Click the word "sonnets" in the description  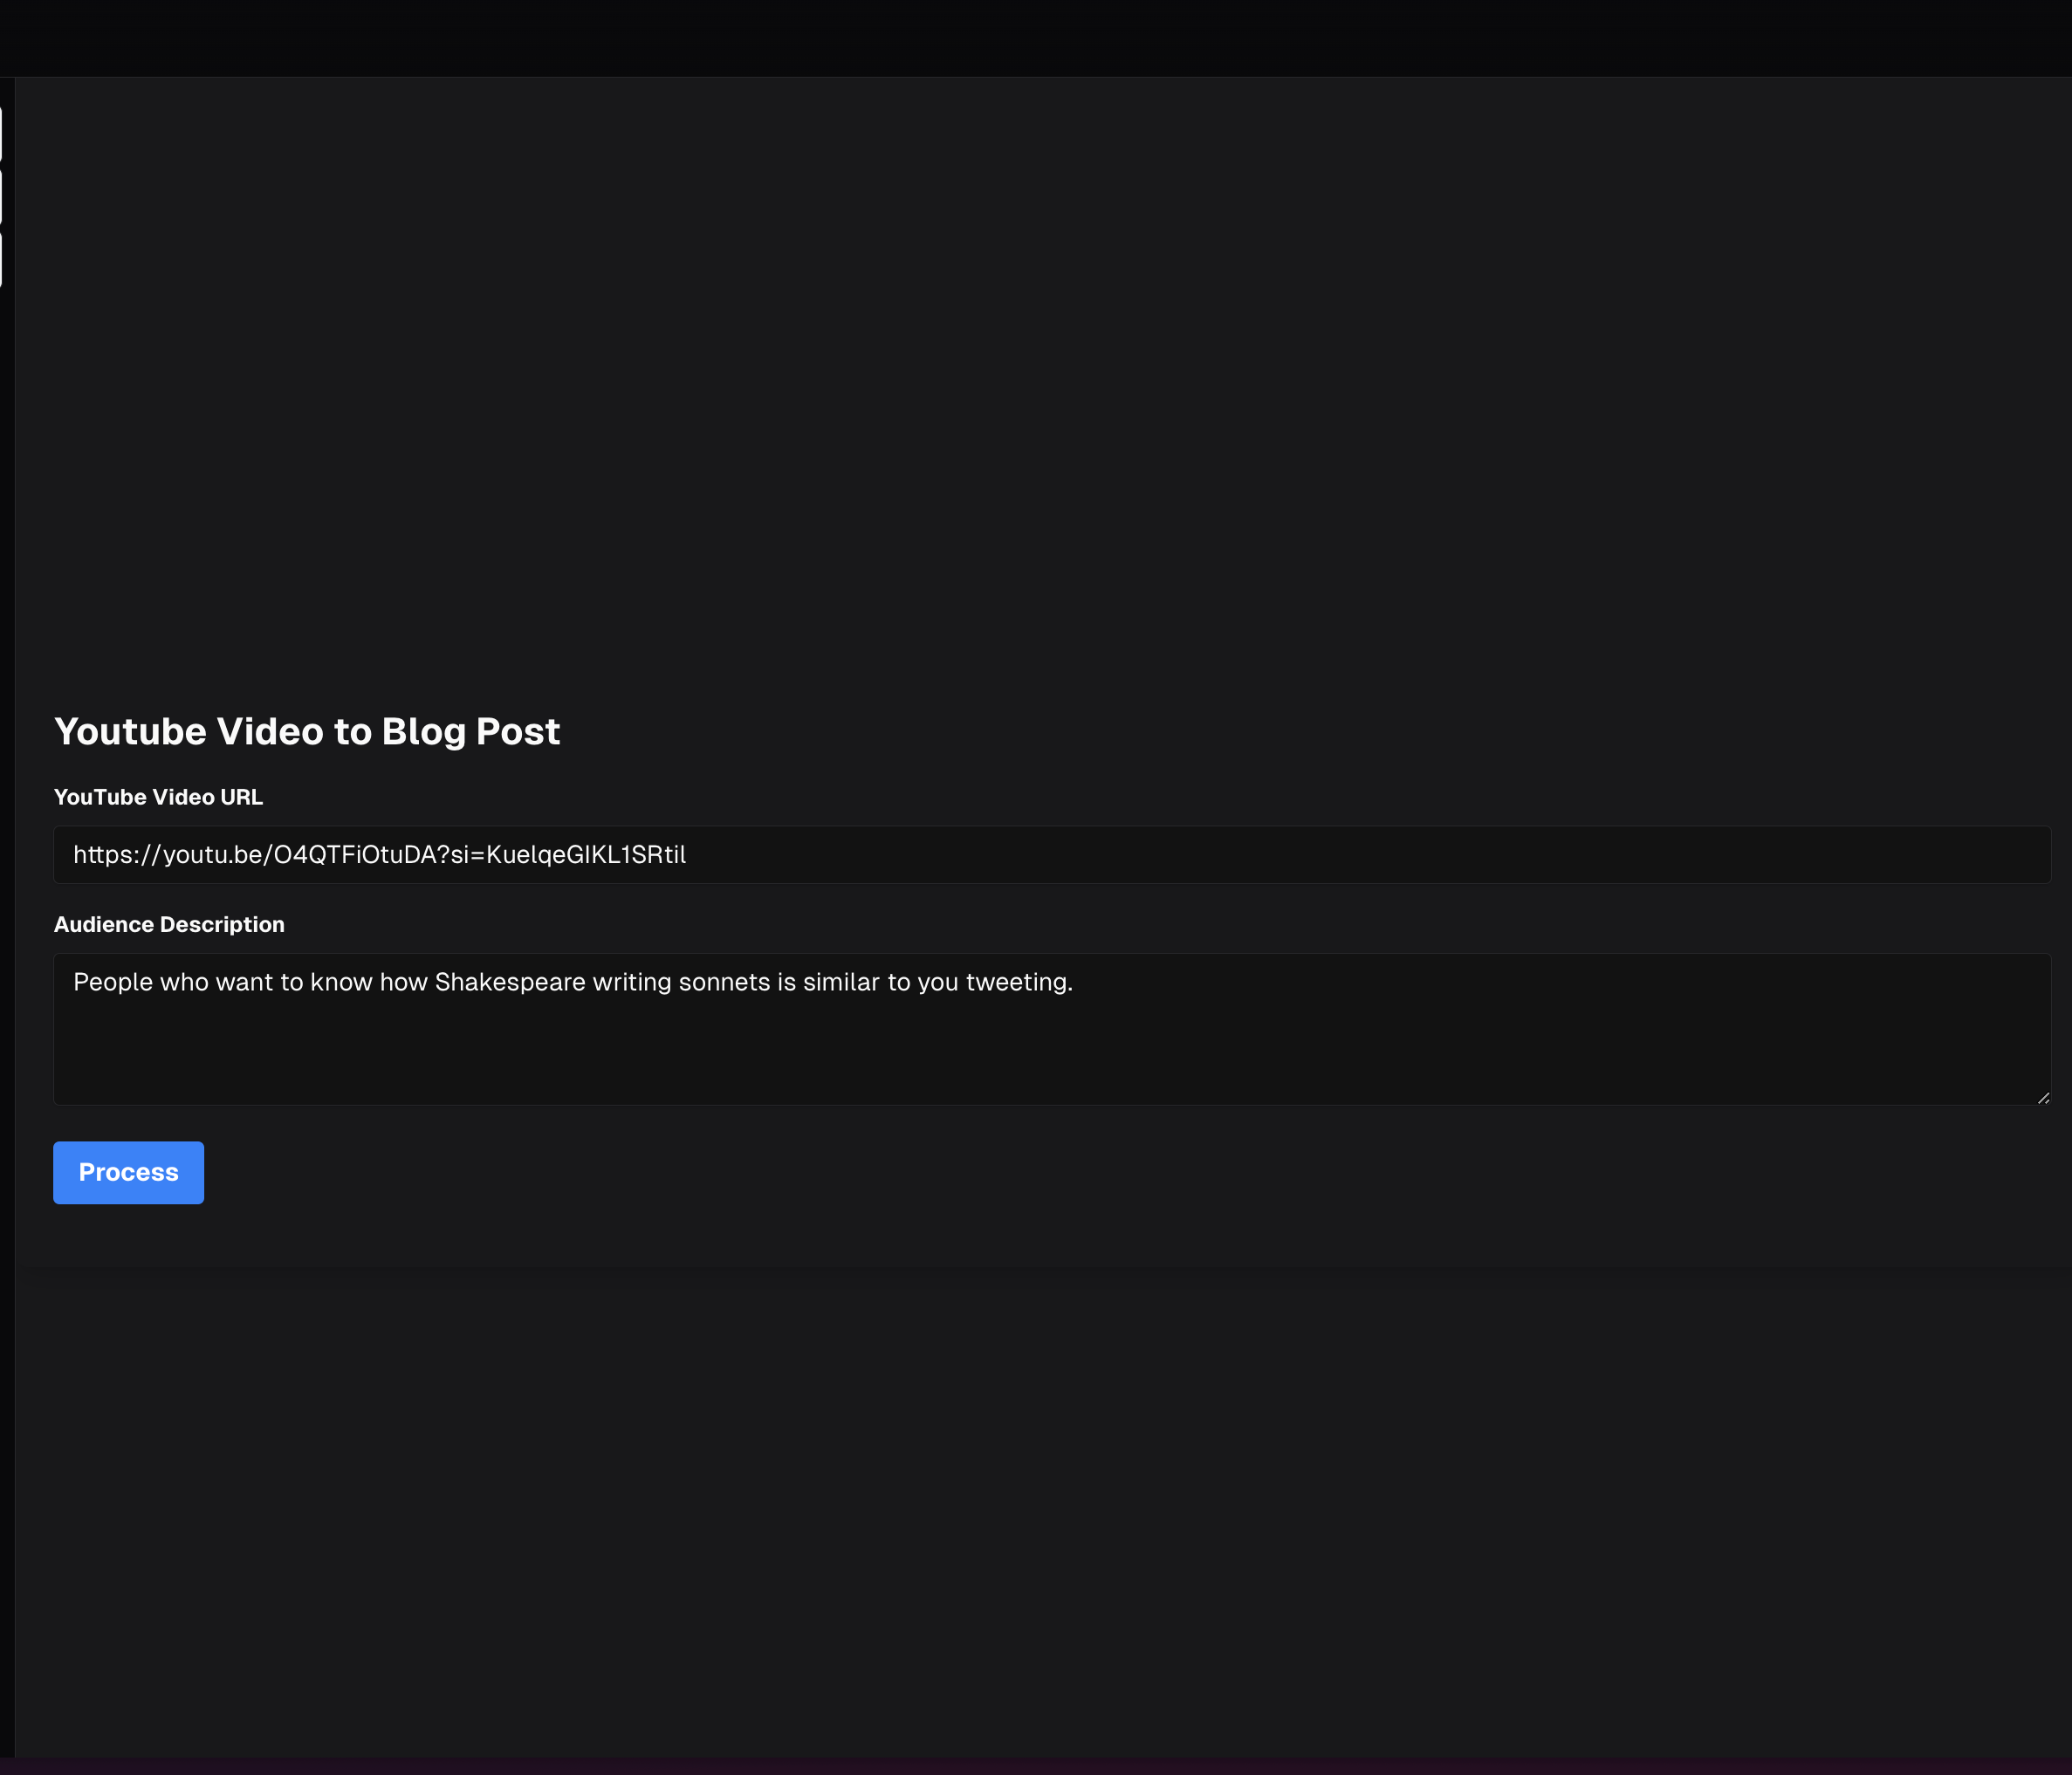(x=724, y=982)
